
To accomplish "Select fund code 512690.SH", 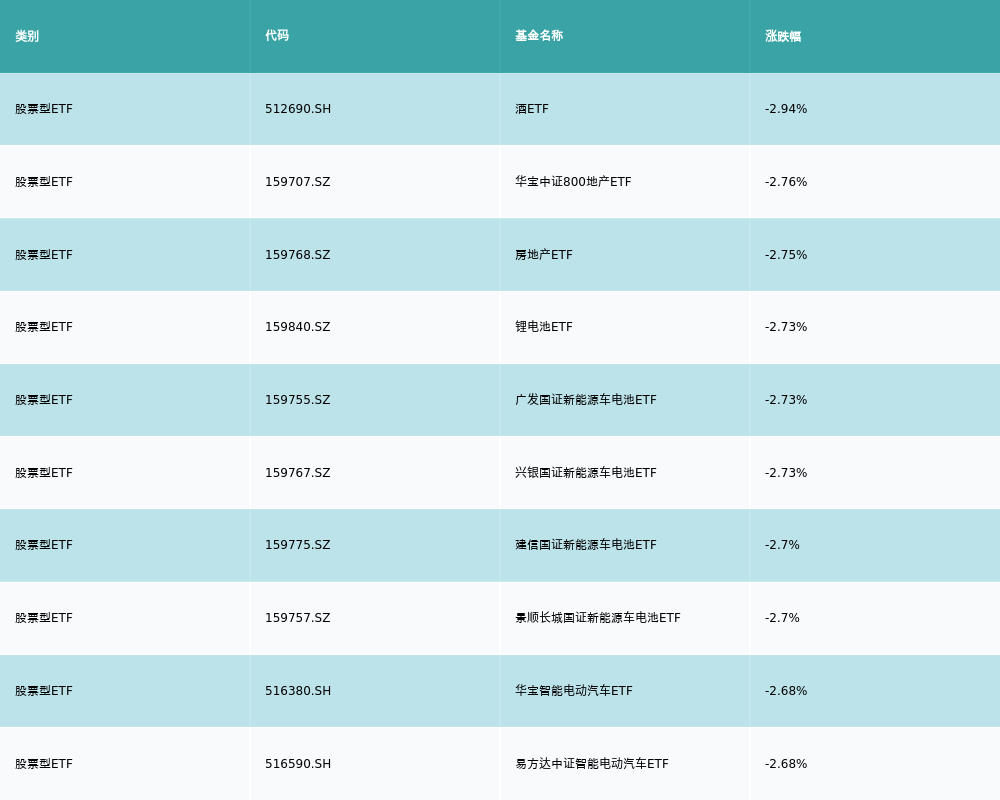I will [298, 109].
